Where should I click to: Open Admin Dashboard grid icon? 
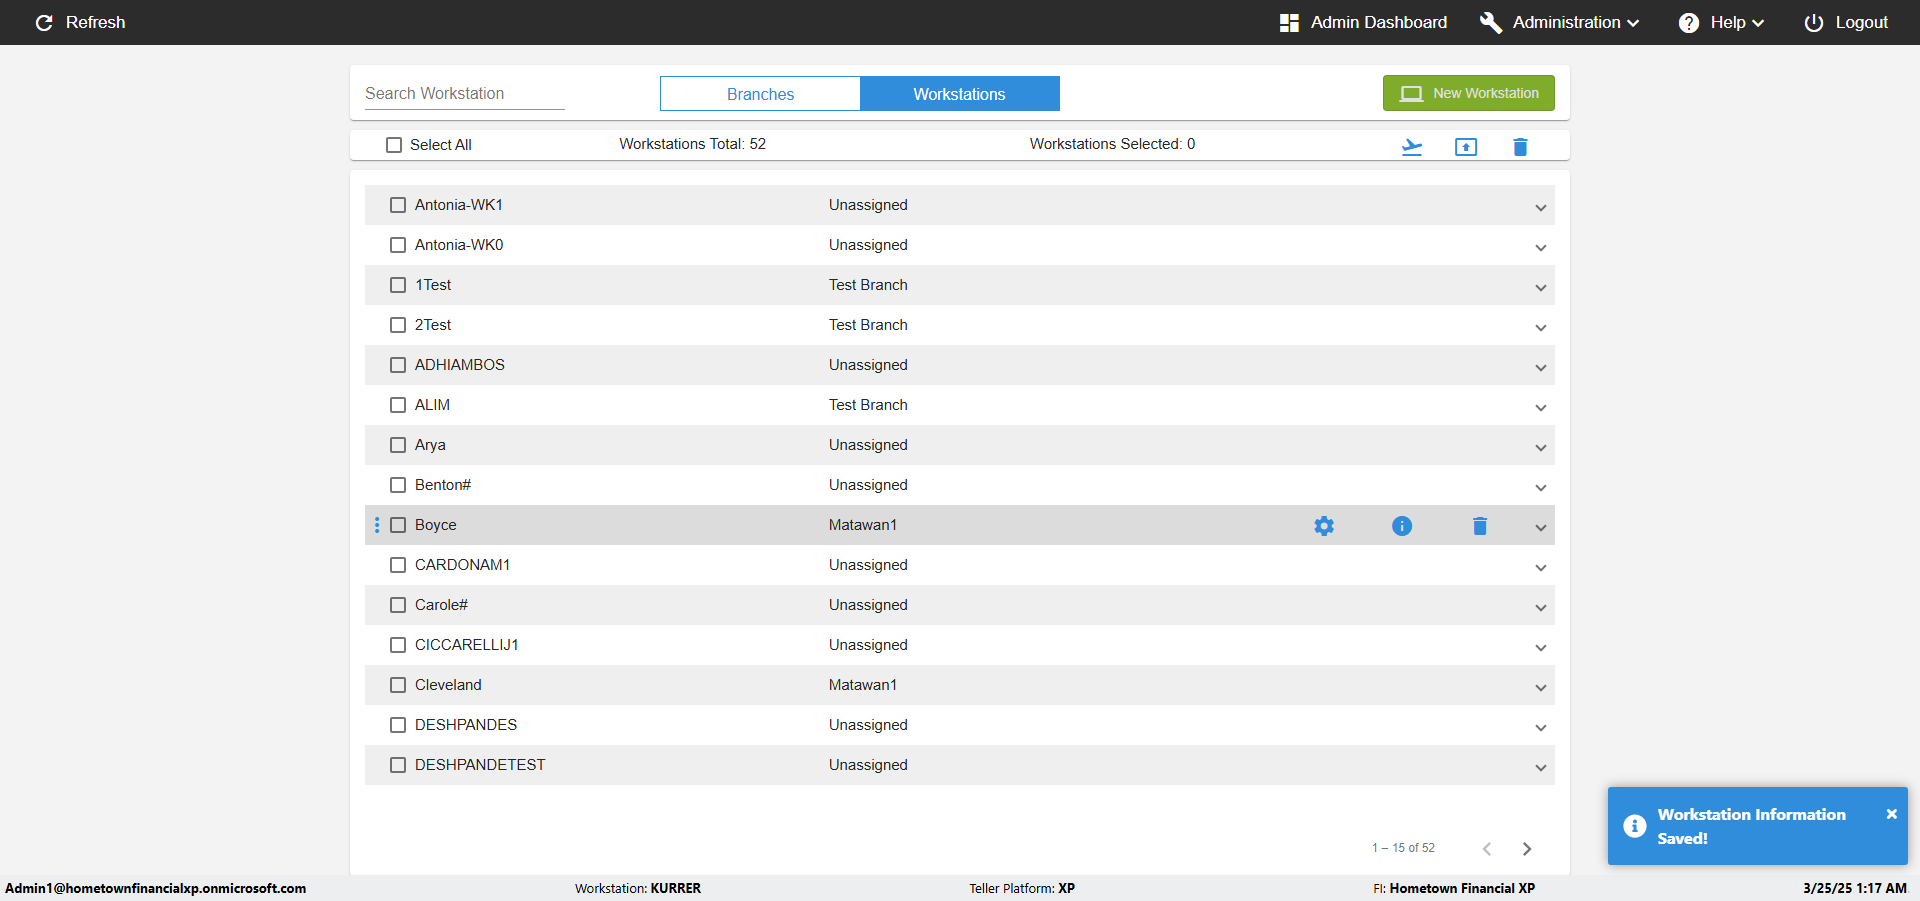[1289, 22]
